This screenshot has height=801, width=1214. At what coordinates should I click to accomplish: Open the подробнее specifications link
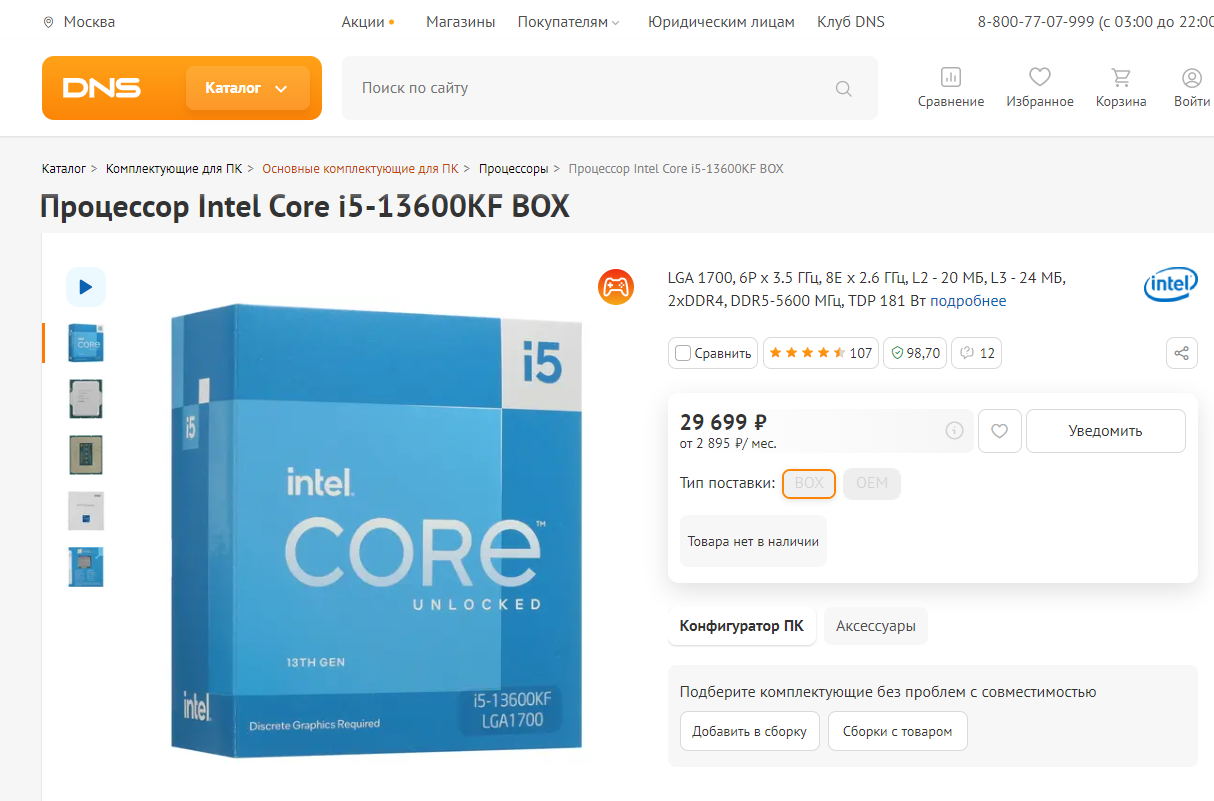[969, 301]
